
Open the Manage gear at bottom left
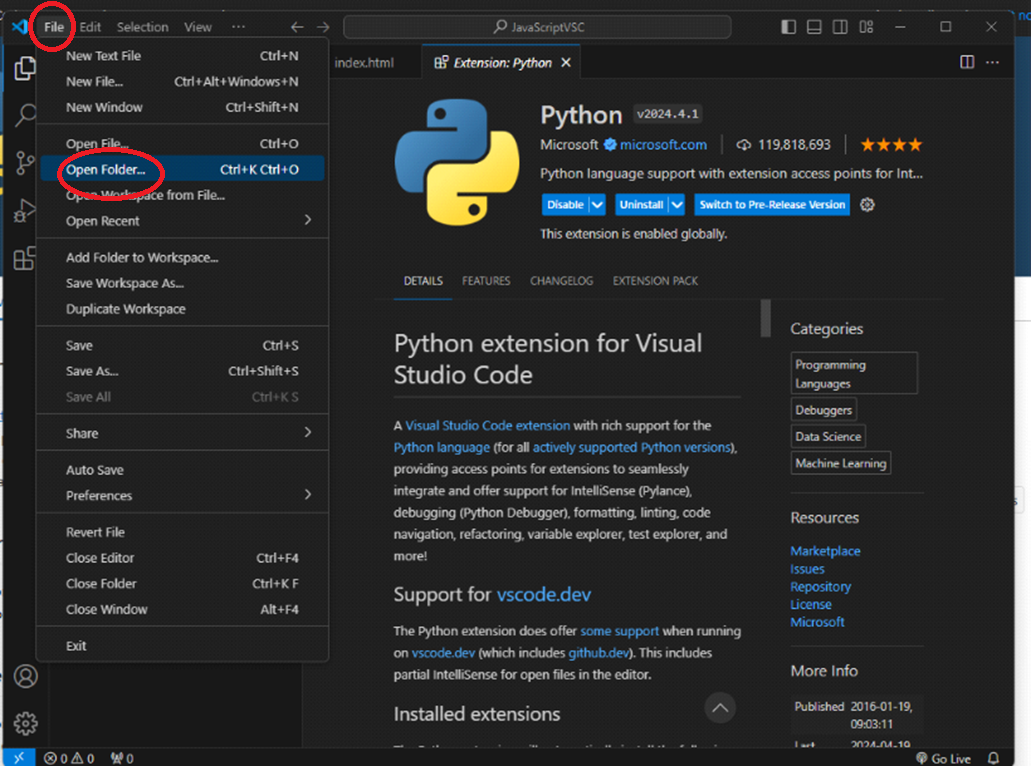(x=25, y=723)
